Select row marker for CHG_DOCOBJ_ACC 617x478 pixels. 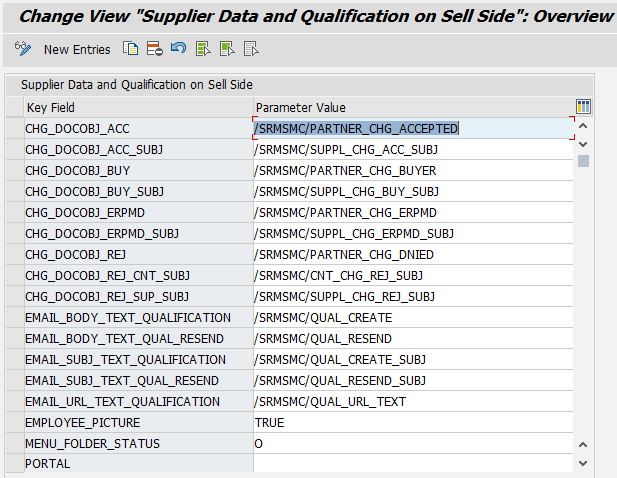tap(14, 129)
